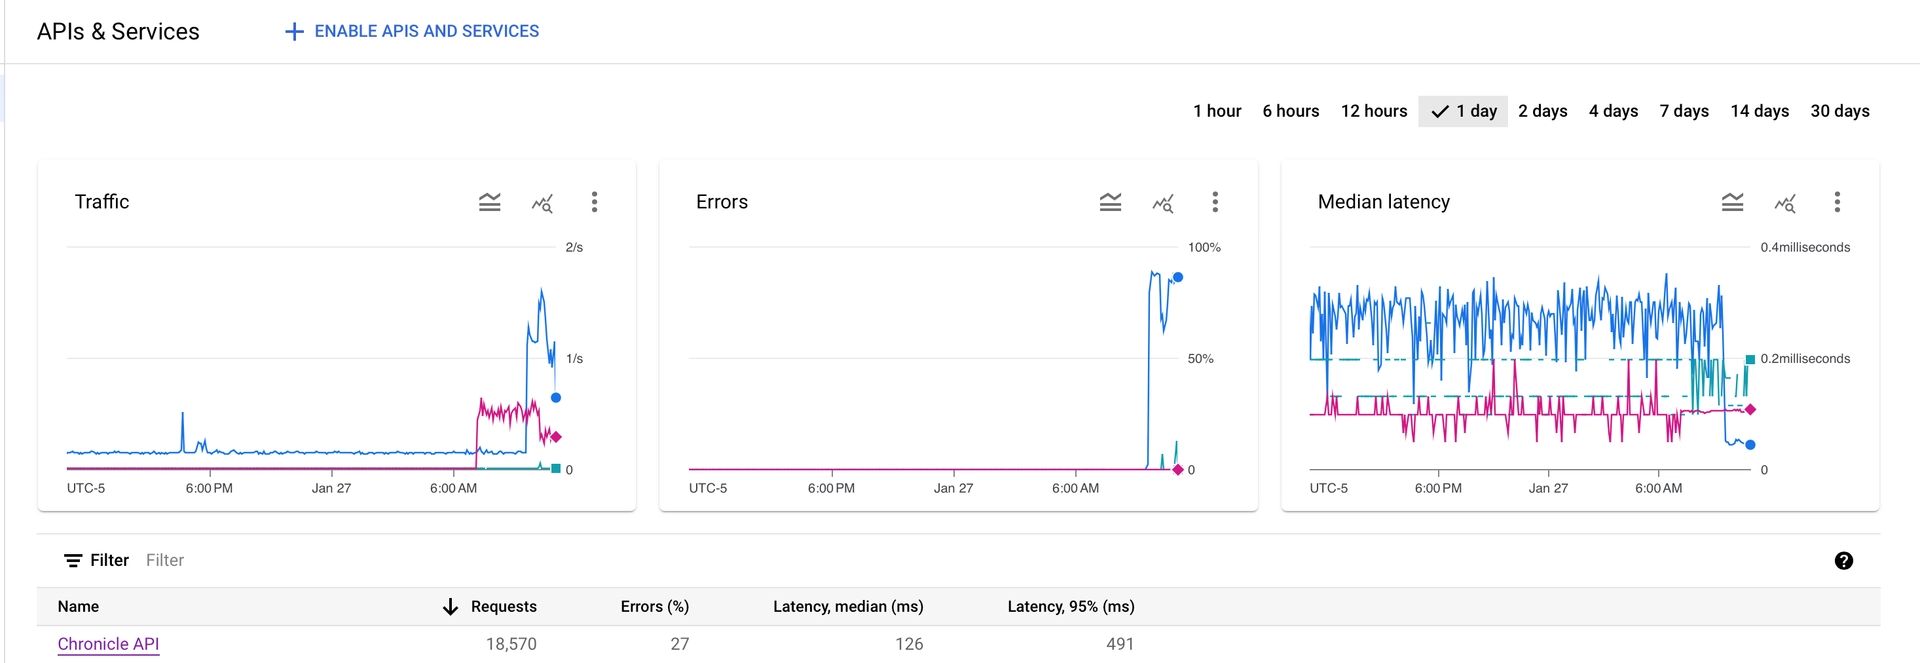Screen dimensions: 1920x663
Task: Click the Traffic chart title
Action: (x=102, y=202)
